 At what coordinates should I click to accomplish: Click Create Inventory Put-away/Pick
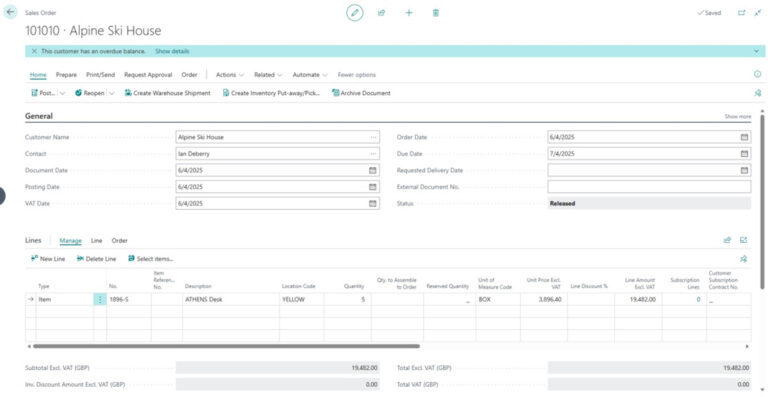click(271, 93)
